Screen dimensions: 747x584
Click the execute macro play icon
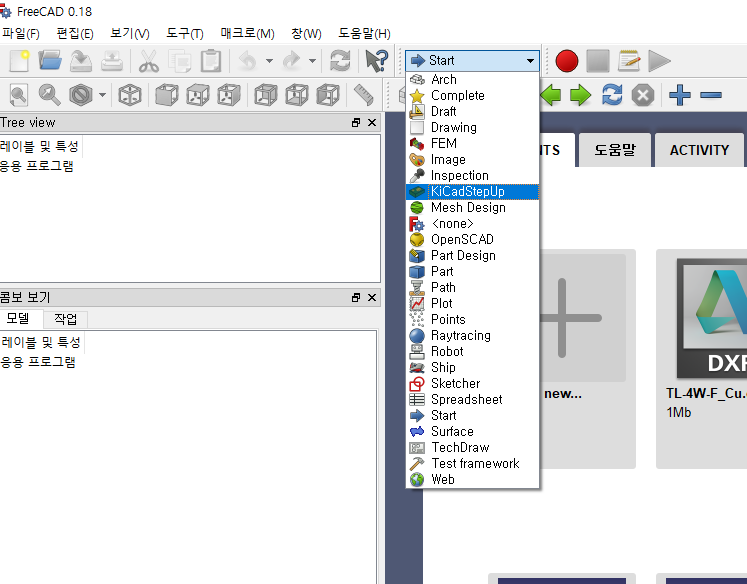pos(659,61)
